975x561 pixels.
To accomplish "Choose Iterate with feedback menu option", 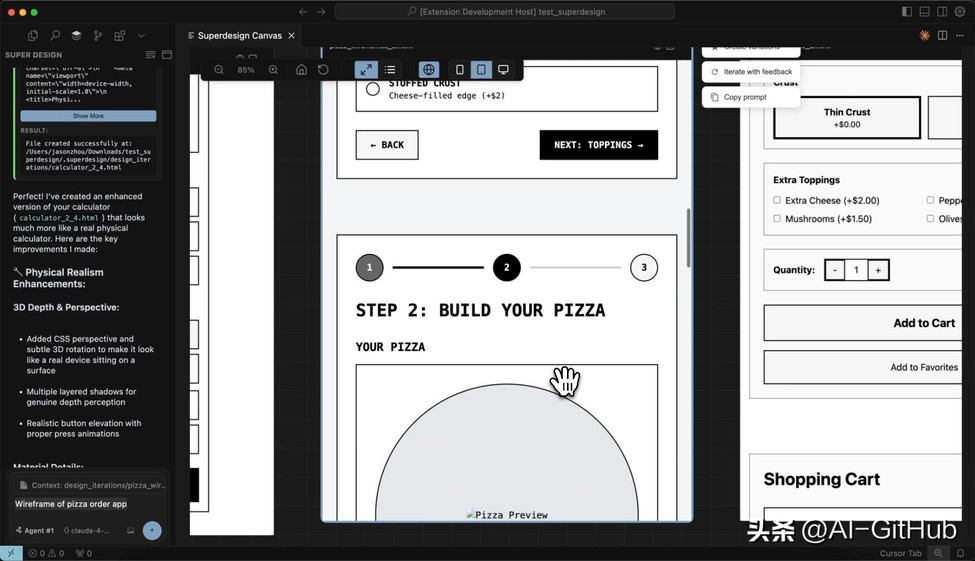I will pos(751,72).
